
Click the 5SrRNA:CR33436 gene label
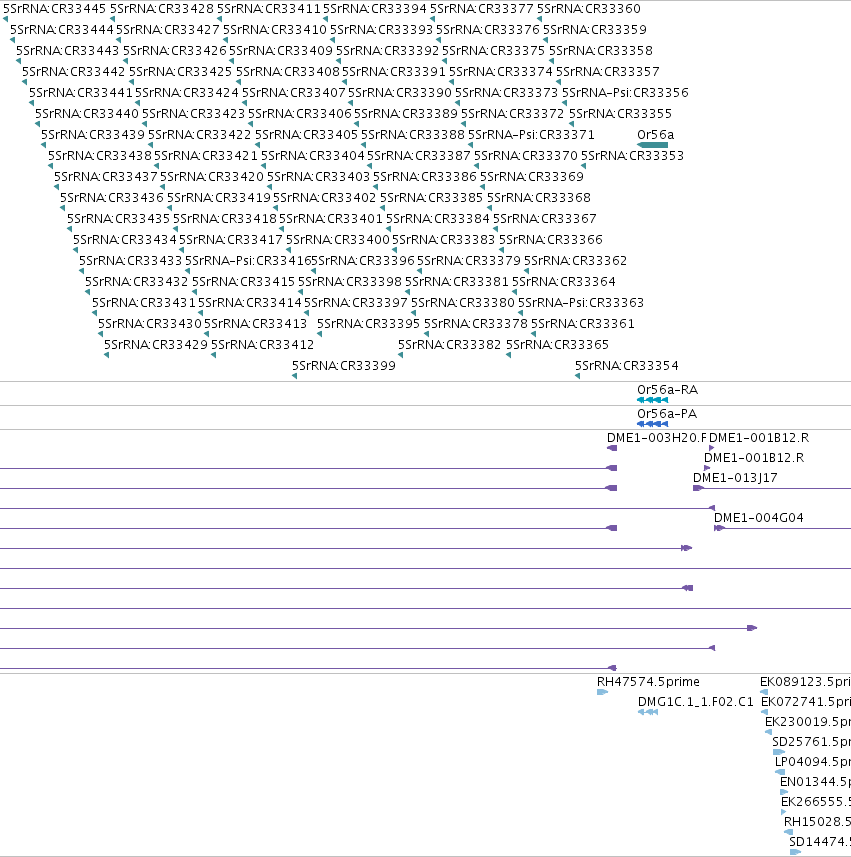point(112,198)
